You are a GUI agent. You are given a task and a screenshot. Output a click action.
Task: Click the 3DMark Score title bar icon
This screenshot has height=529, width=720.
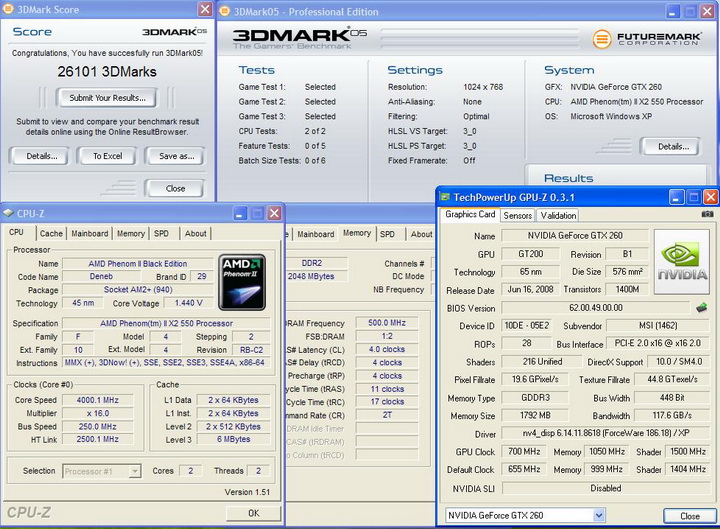point(8,9)
